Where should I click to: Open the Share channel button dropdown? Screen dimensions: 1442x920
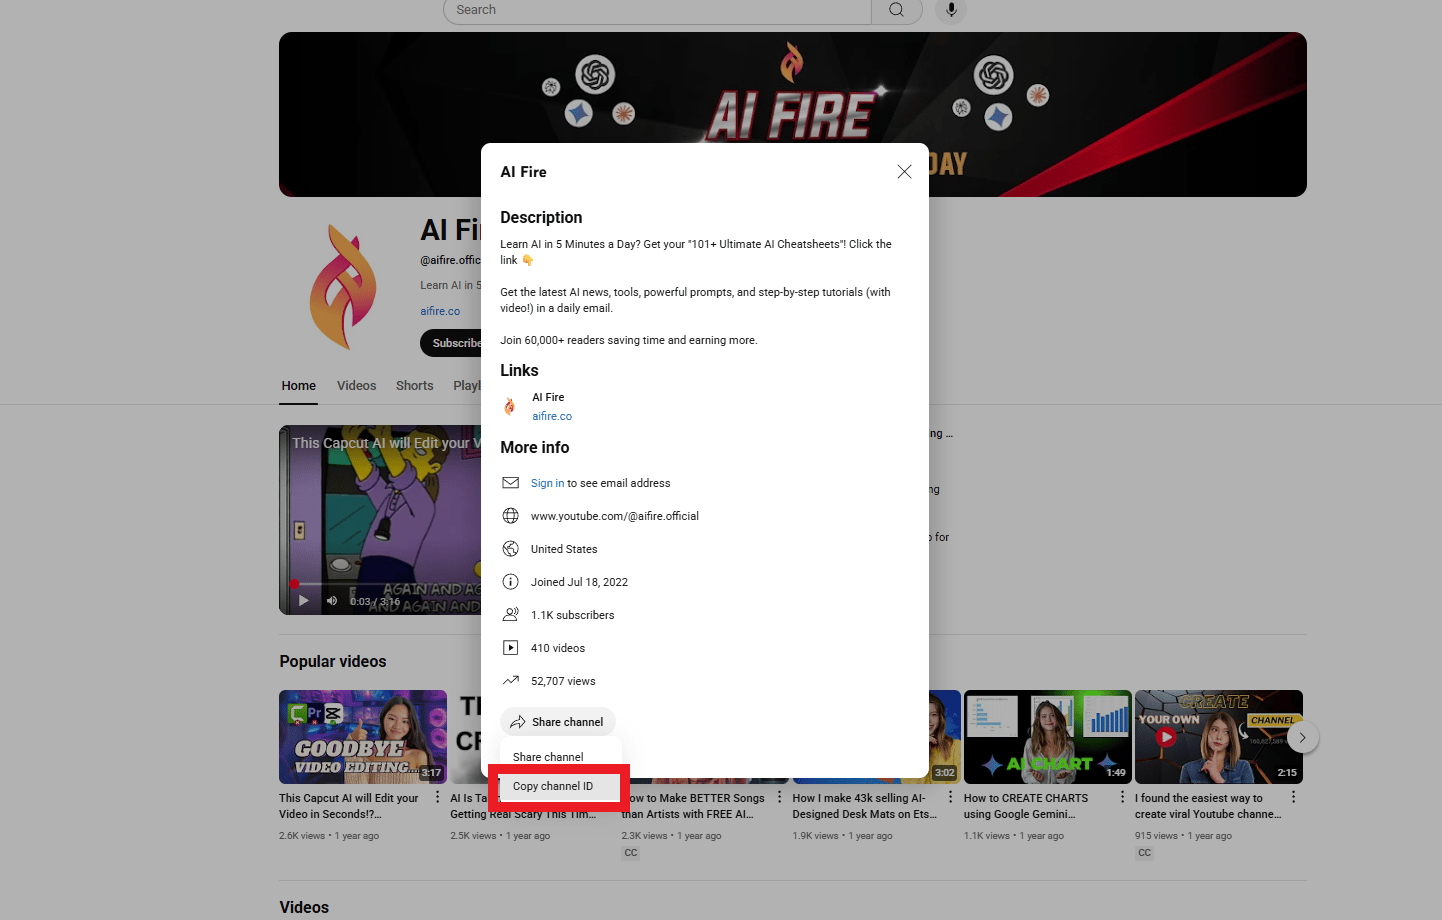pos(558,722)
